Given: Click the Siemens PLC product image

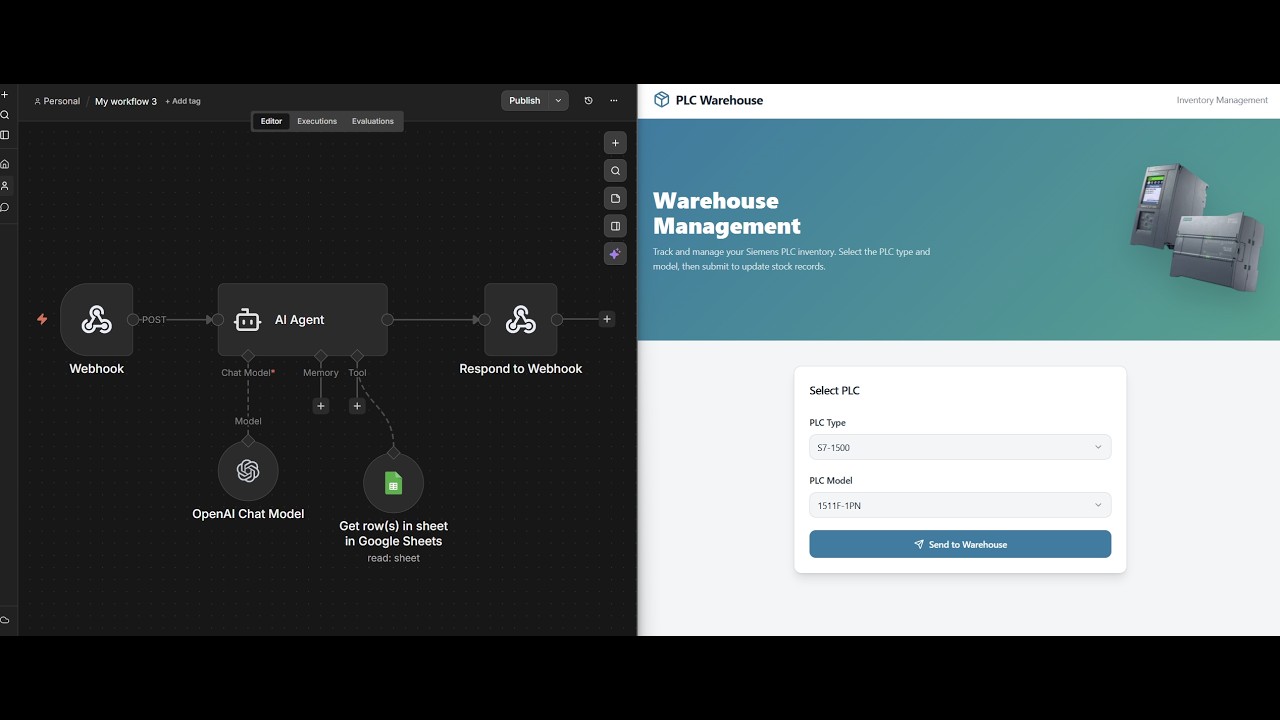Looking at the screenshot, I should tap(1197, 228).
